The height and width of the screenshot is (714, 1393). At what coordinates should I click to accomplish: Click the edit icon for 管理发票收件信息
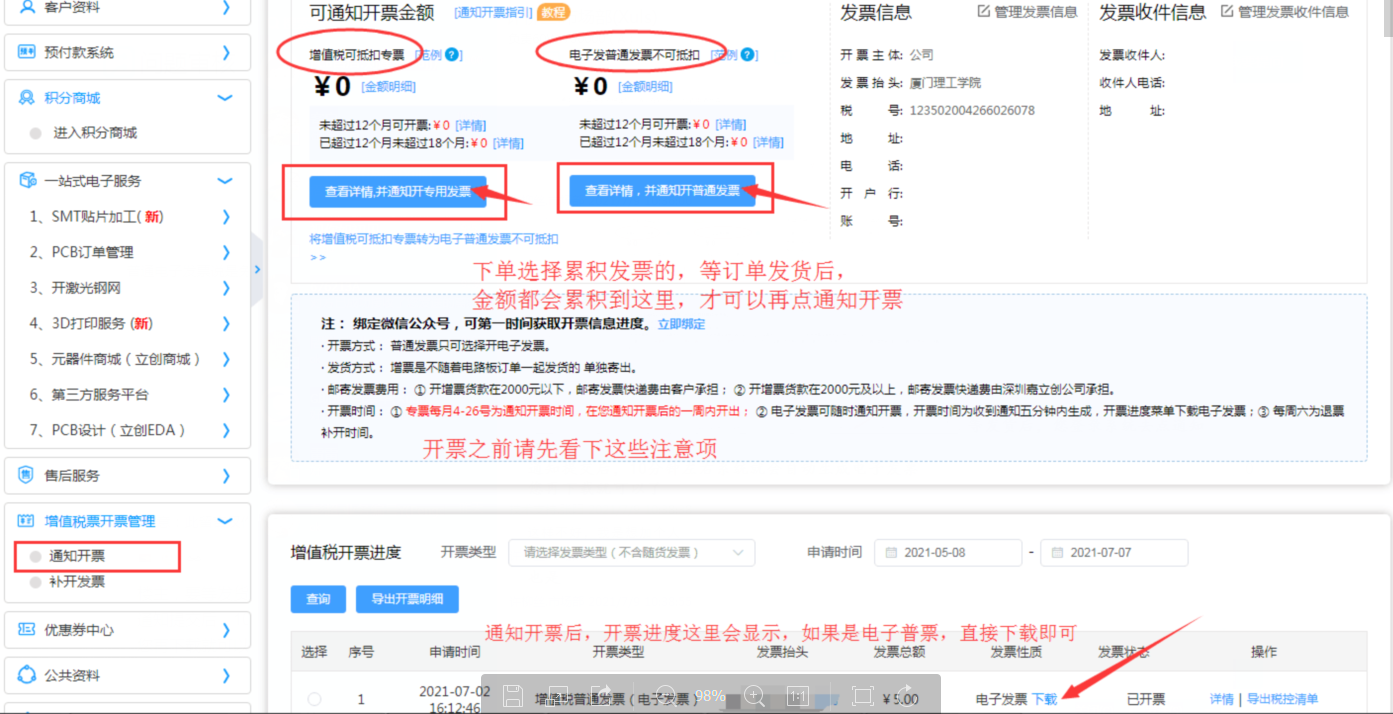[x=1227, y=12]
